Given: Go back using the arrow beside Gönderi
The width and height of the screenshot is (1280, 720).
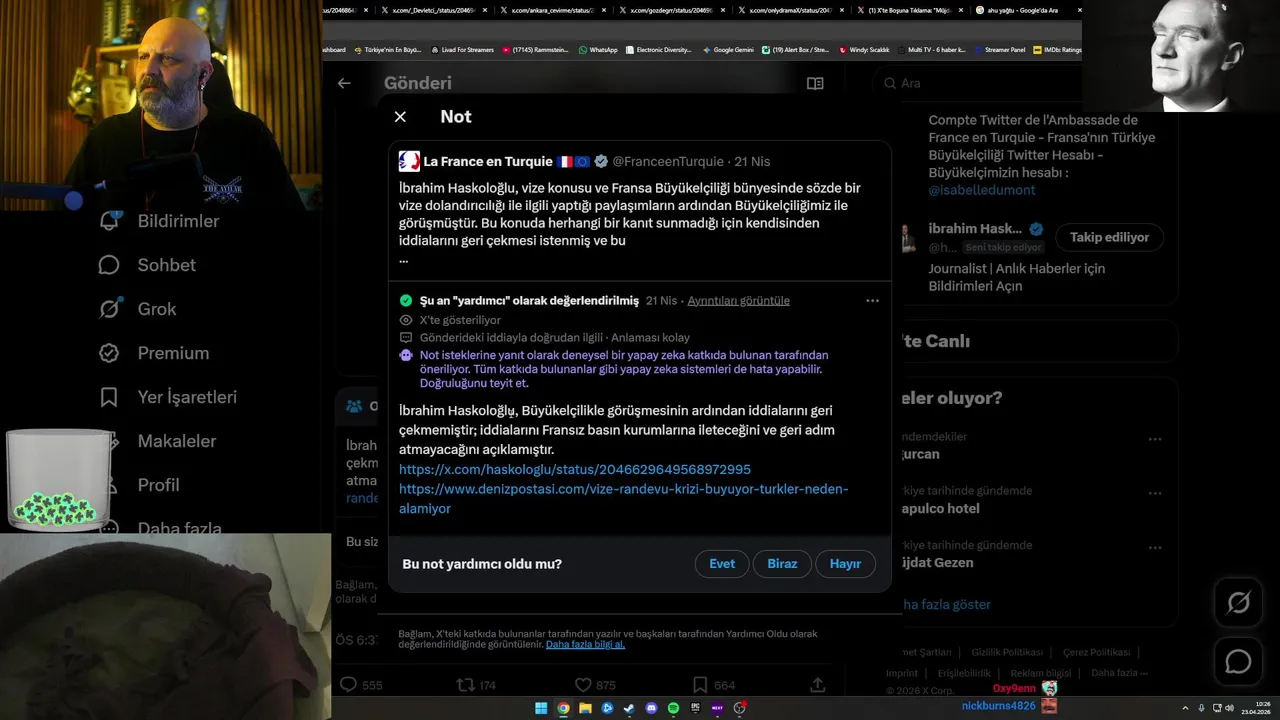Looking at the screenshot, I should (344, 83).
